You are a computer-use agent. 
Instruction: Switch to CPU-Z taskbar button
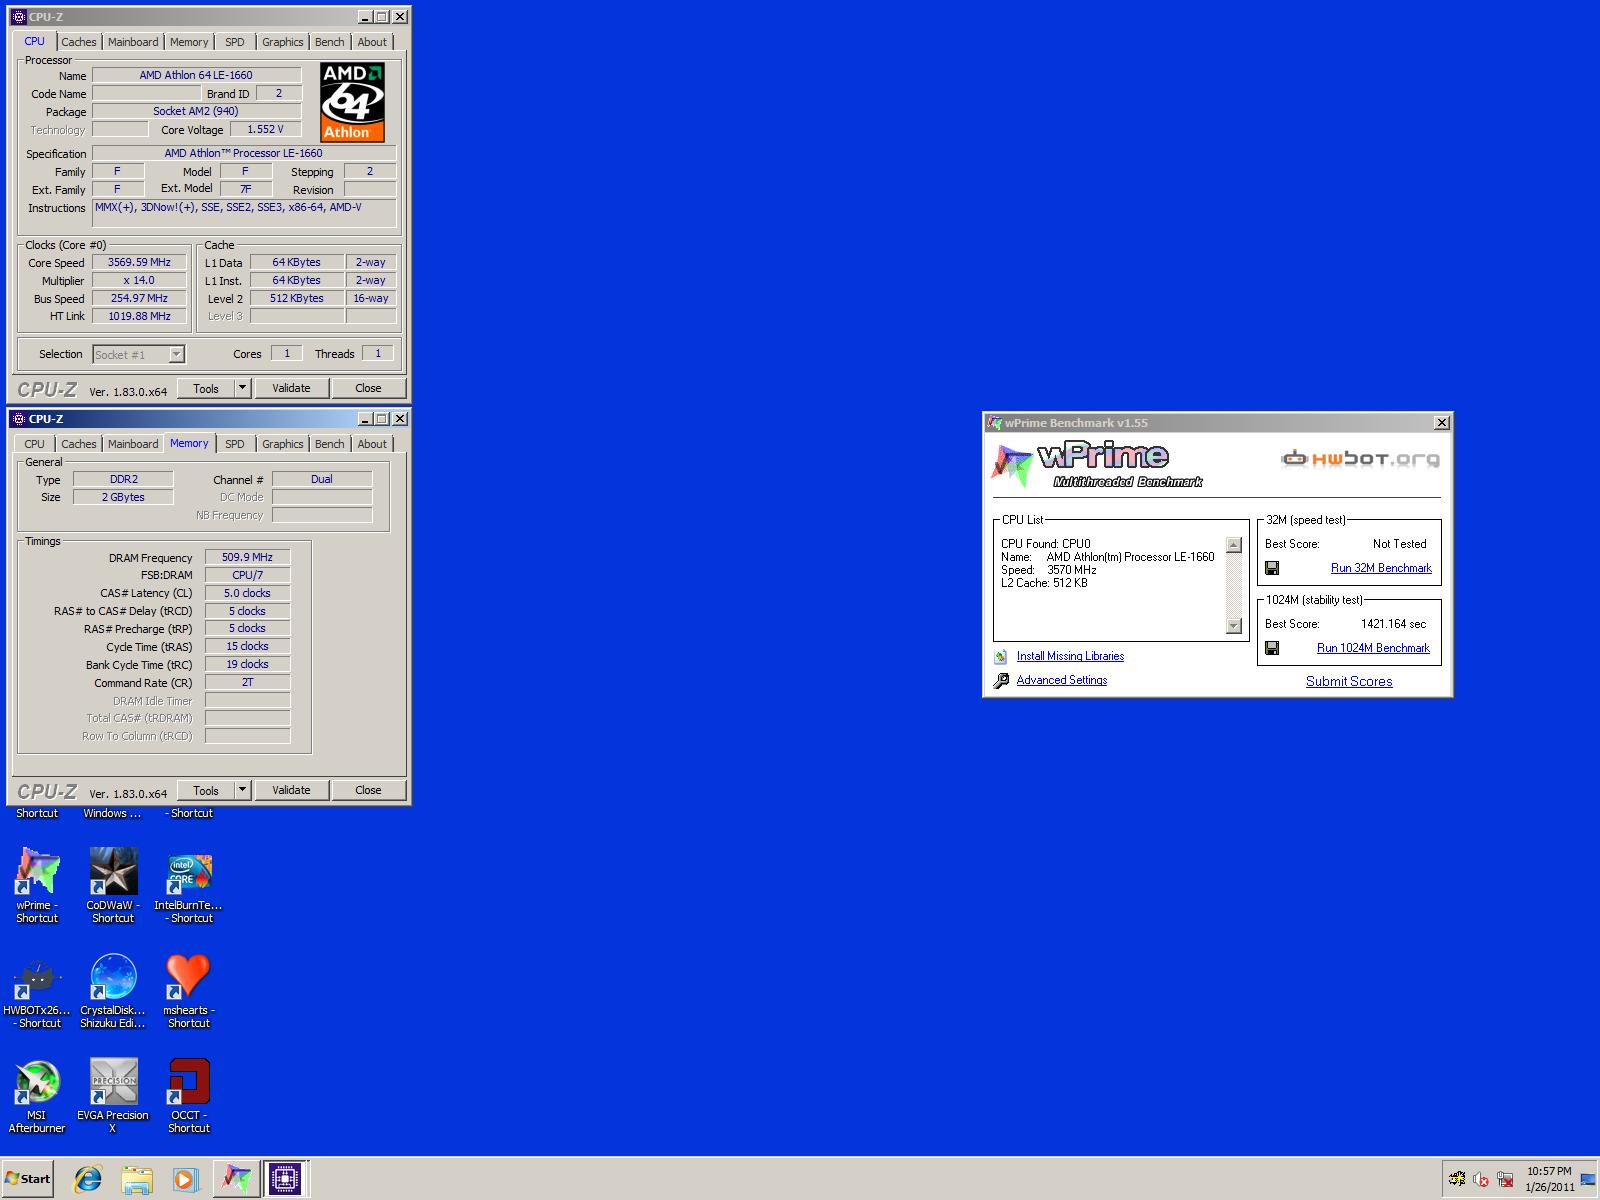(x=285, y=1179)
